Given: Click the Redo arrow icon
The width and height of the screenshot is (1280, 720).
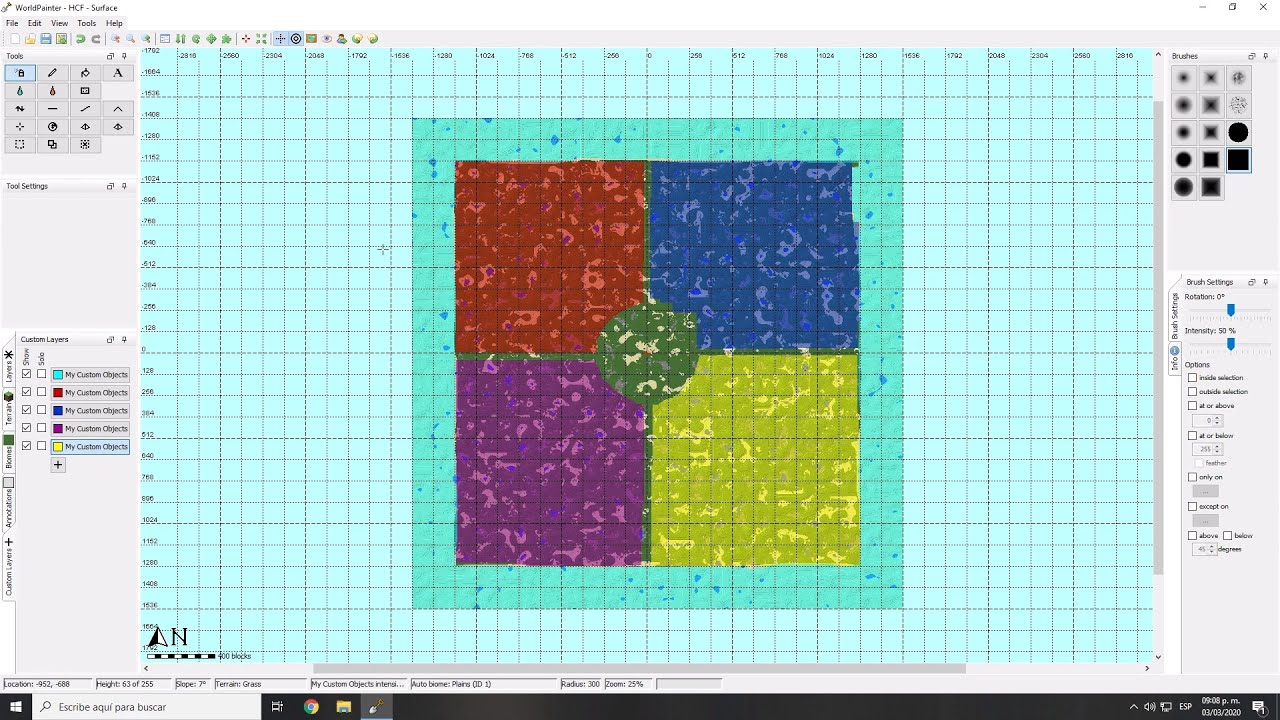Looking at the screenshot, I should tap(96, 39).
